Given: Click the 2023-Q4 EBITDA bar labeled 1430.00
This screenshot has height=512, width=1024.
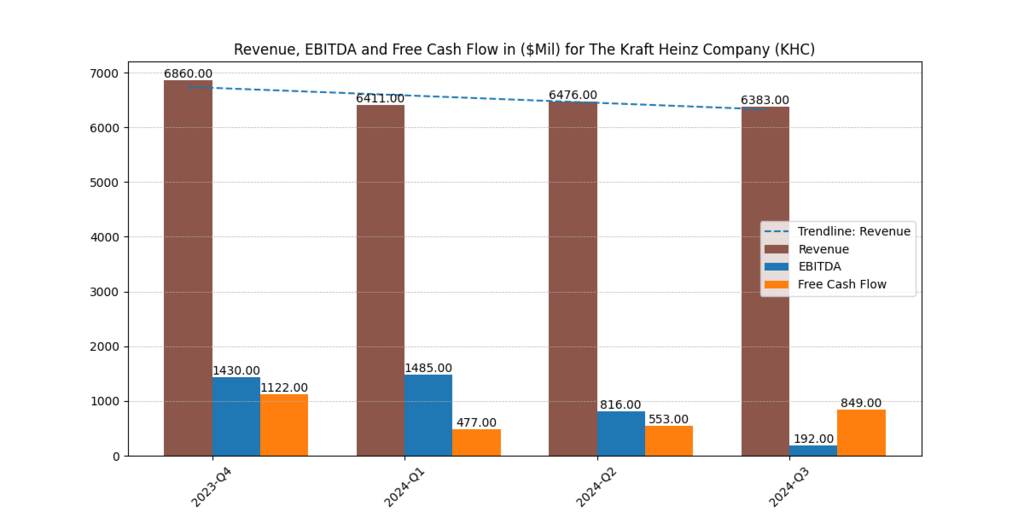Looking at the screenshot, I should click(x=236, y=417).
